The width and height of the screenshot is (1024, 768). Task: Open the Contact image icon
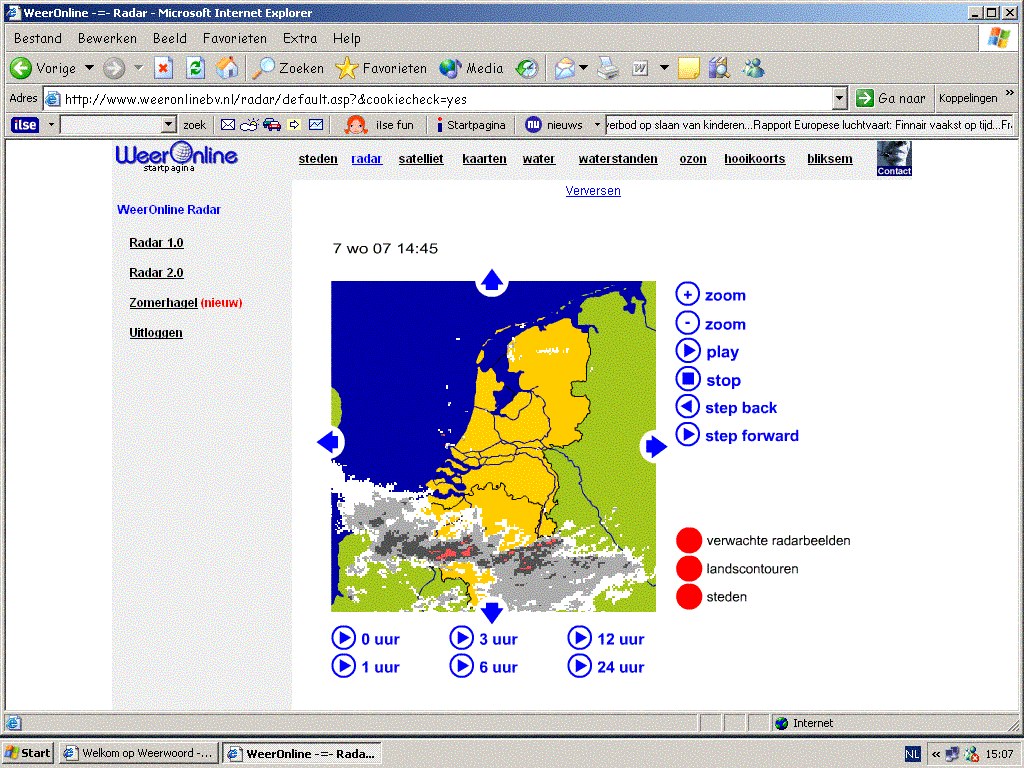893,159
